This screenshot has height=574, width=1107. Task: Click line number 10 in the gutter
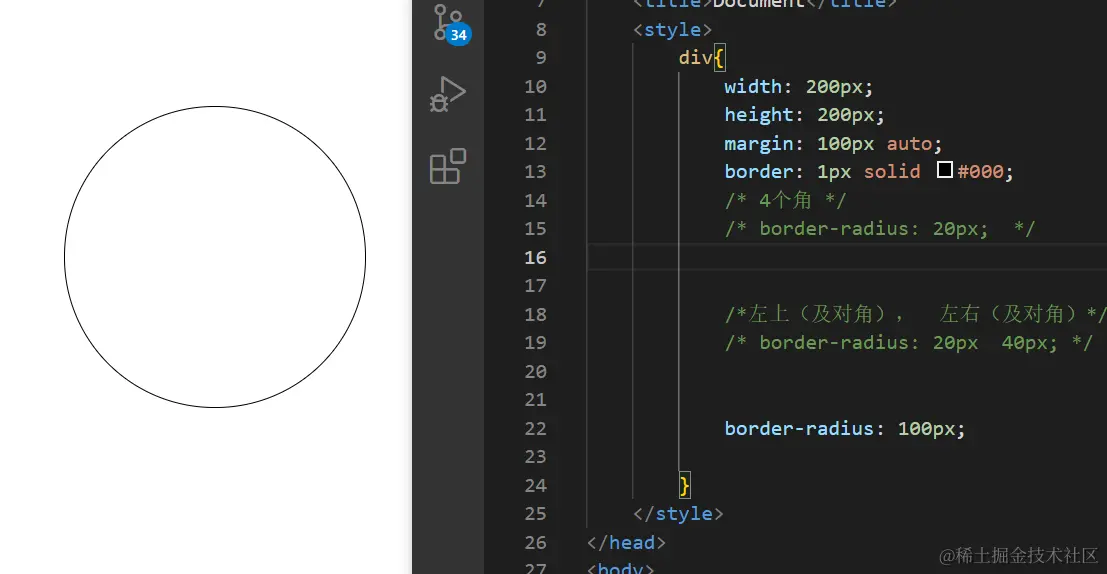(535, 87)
